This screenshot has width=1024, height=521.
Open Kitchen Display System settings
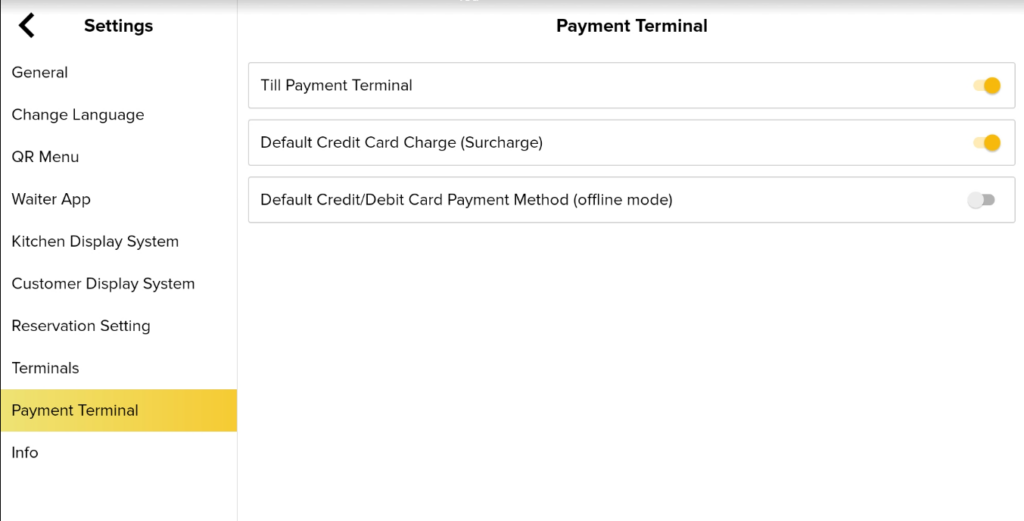click(95, 242)
